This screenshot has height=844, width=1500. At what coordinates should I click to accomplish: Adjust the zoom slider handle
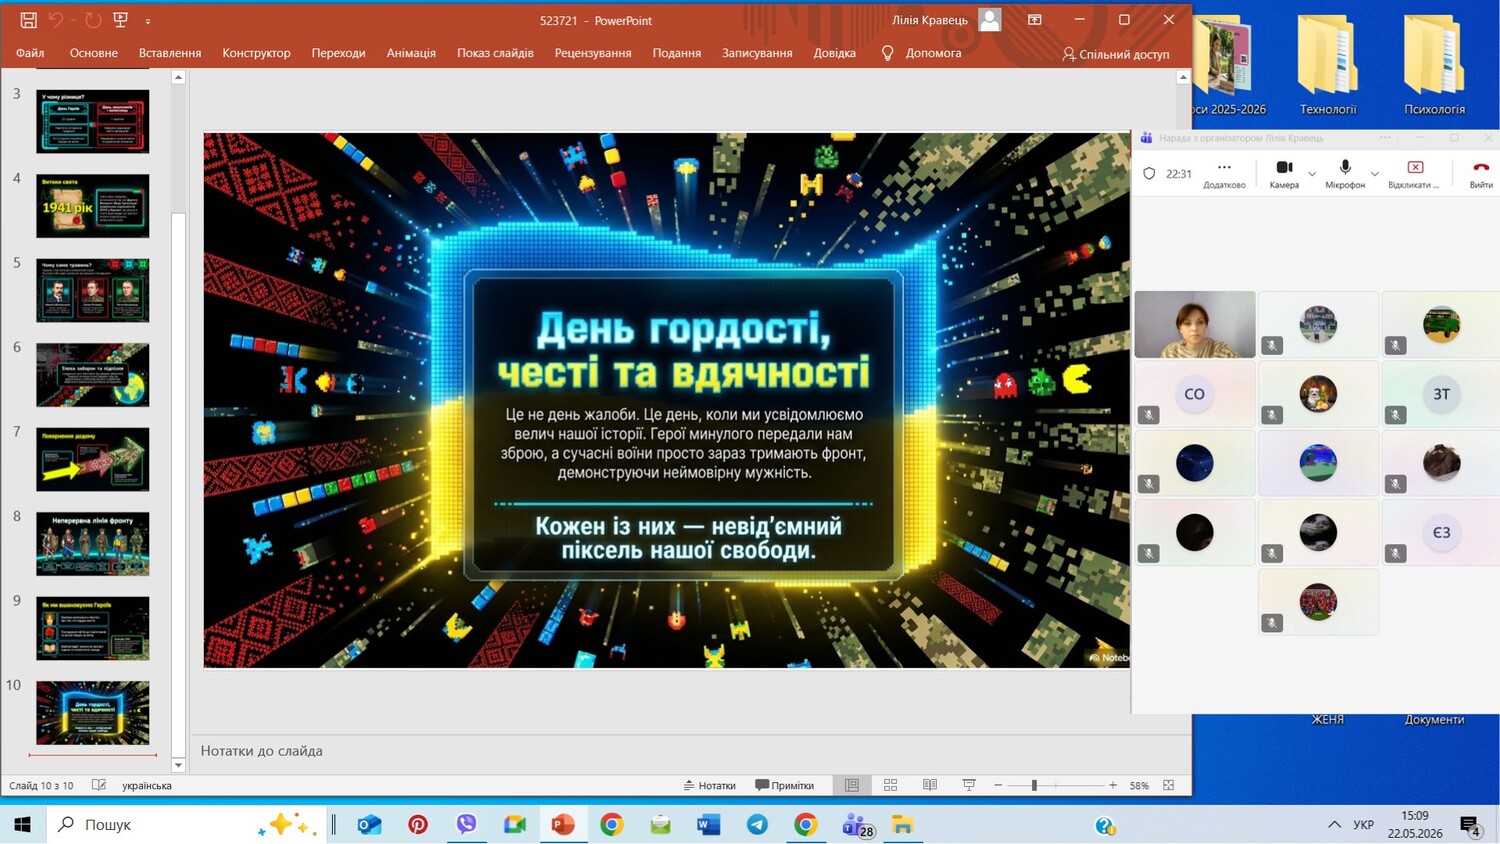point(1034,785)
